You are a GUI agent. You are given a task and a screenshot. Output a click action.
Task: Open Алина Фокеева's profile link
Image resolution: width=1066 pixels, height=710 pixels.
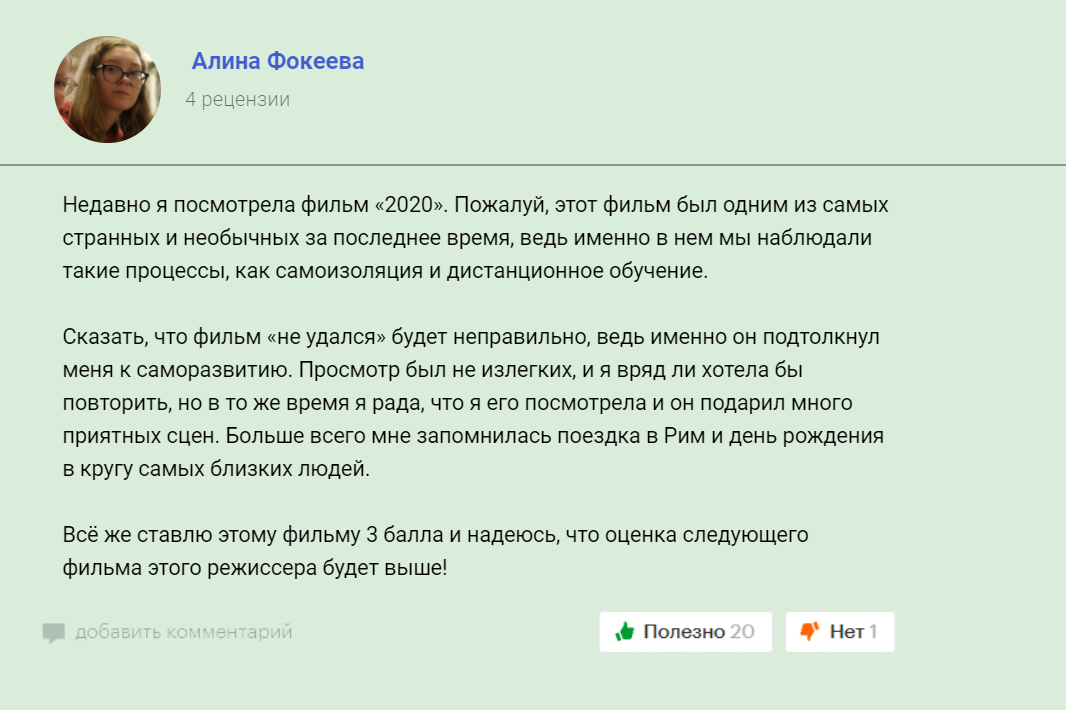tap(278, 62)
